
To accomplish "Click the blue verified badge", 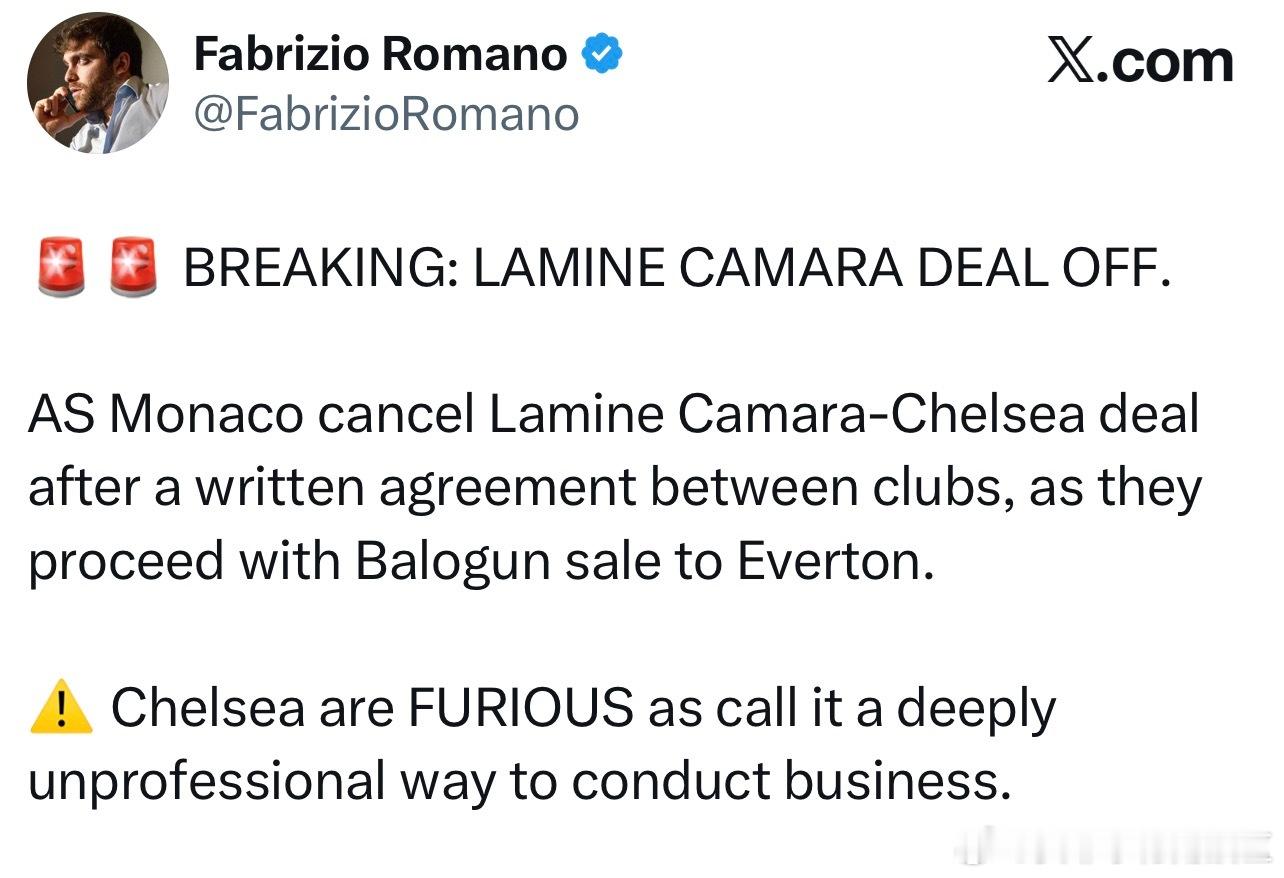I will [x=602, y=53].
